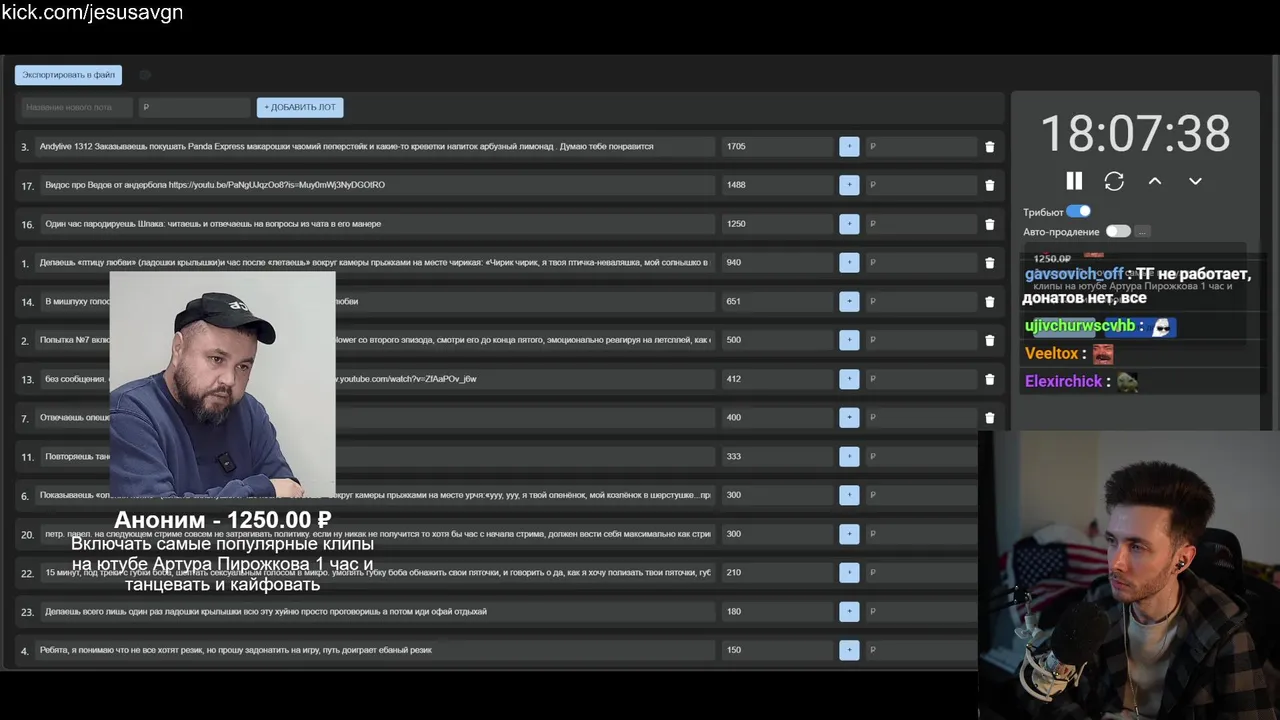Click chat username gavsovich_off
Screen dimensions: 1280x720
tap(1074, 274)
